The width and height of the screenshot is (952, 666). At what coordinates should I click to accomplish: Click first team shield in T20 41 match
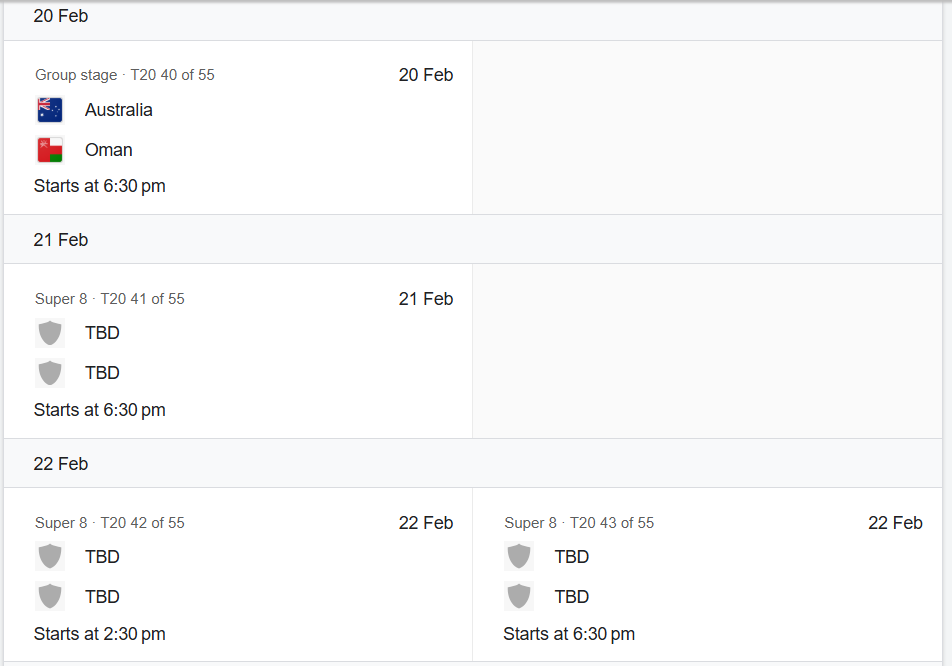tap(50, 333)
